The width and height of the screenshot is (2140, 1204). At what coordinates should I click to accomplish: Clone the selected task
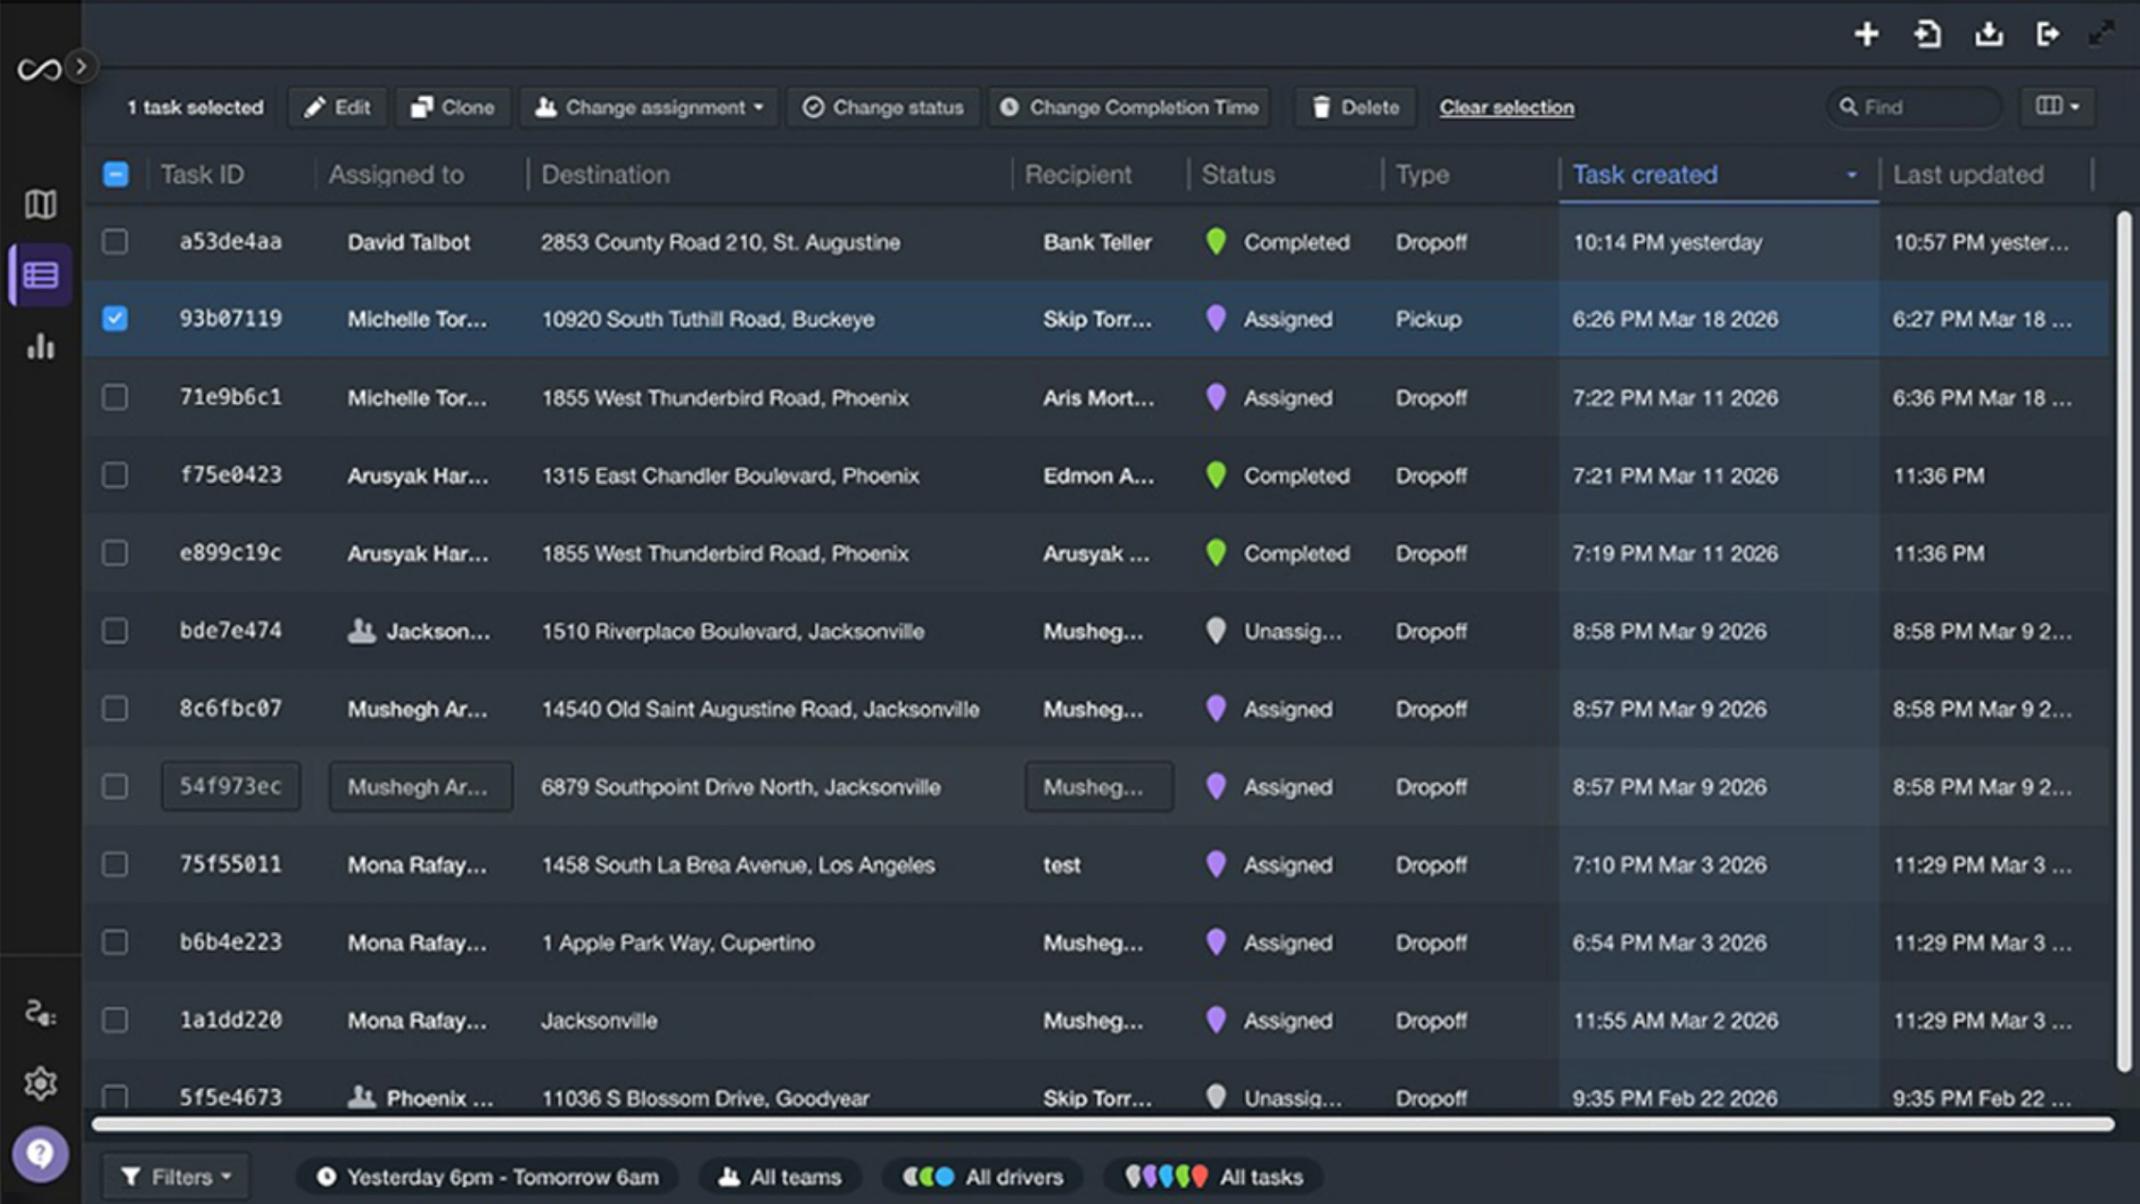point(453,107)
